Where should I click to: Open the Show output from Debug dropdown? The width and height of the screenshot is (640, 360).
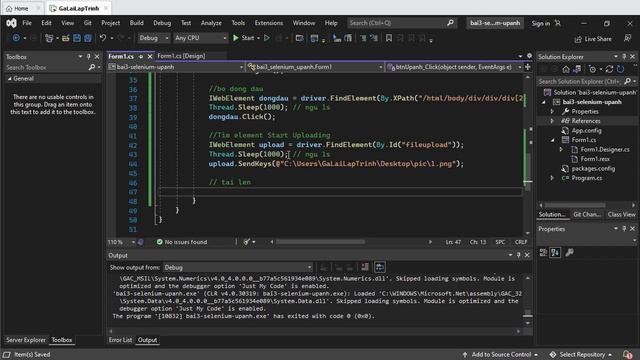coord(238,267)
